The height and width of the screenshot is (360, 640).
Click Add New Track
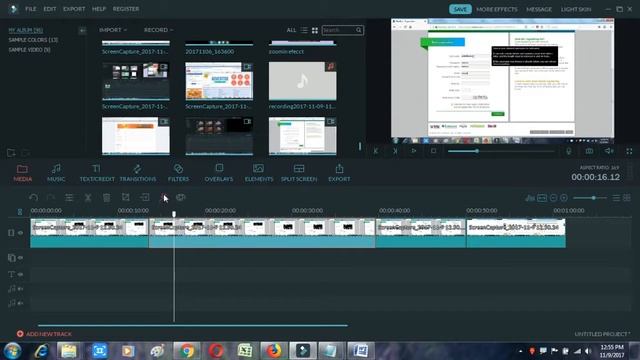click(44, 334)
